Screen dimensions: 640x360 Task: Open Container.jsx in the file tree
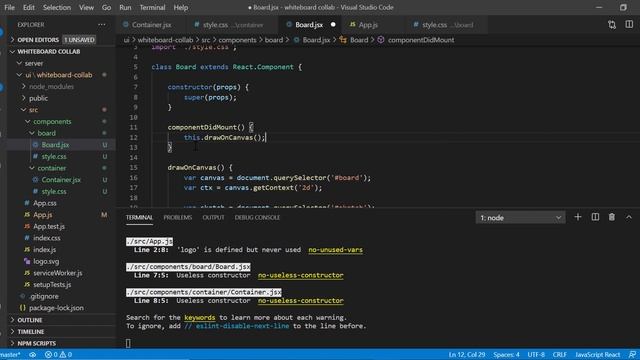61,180
